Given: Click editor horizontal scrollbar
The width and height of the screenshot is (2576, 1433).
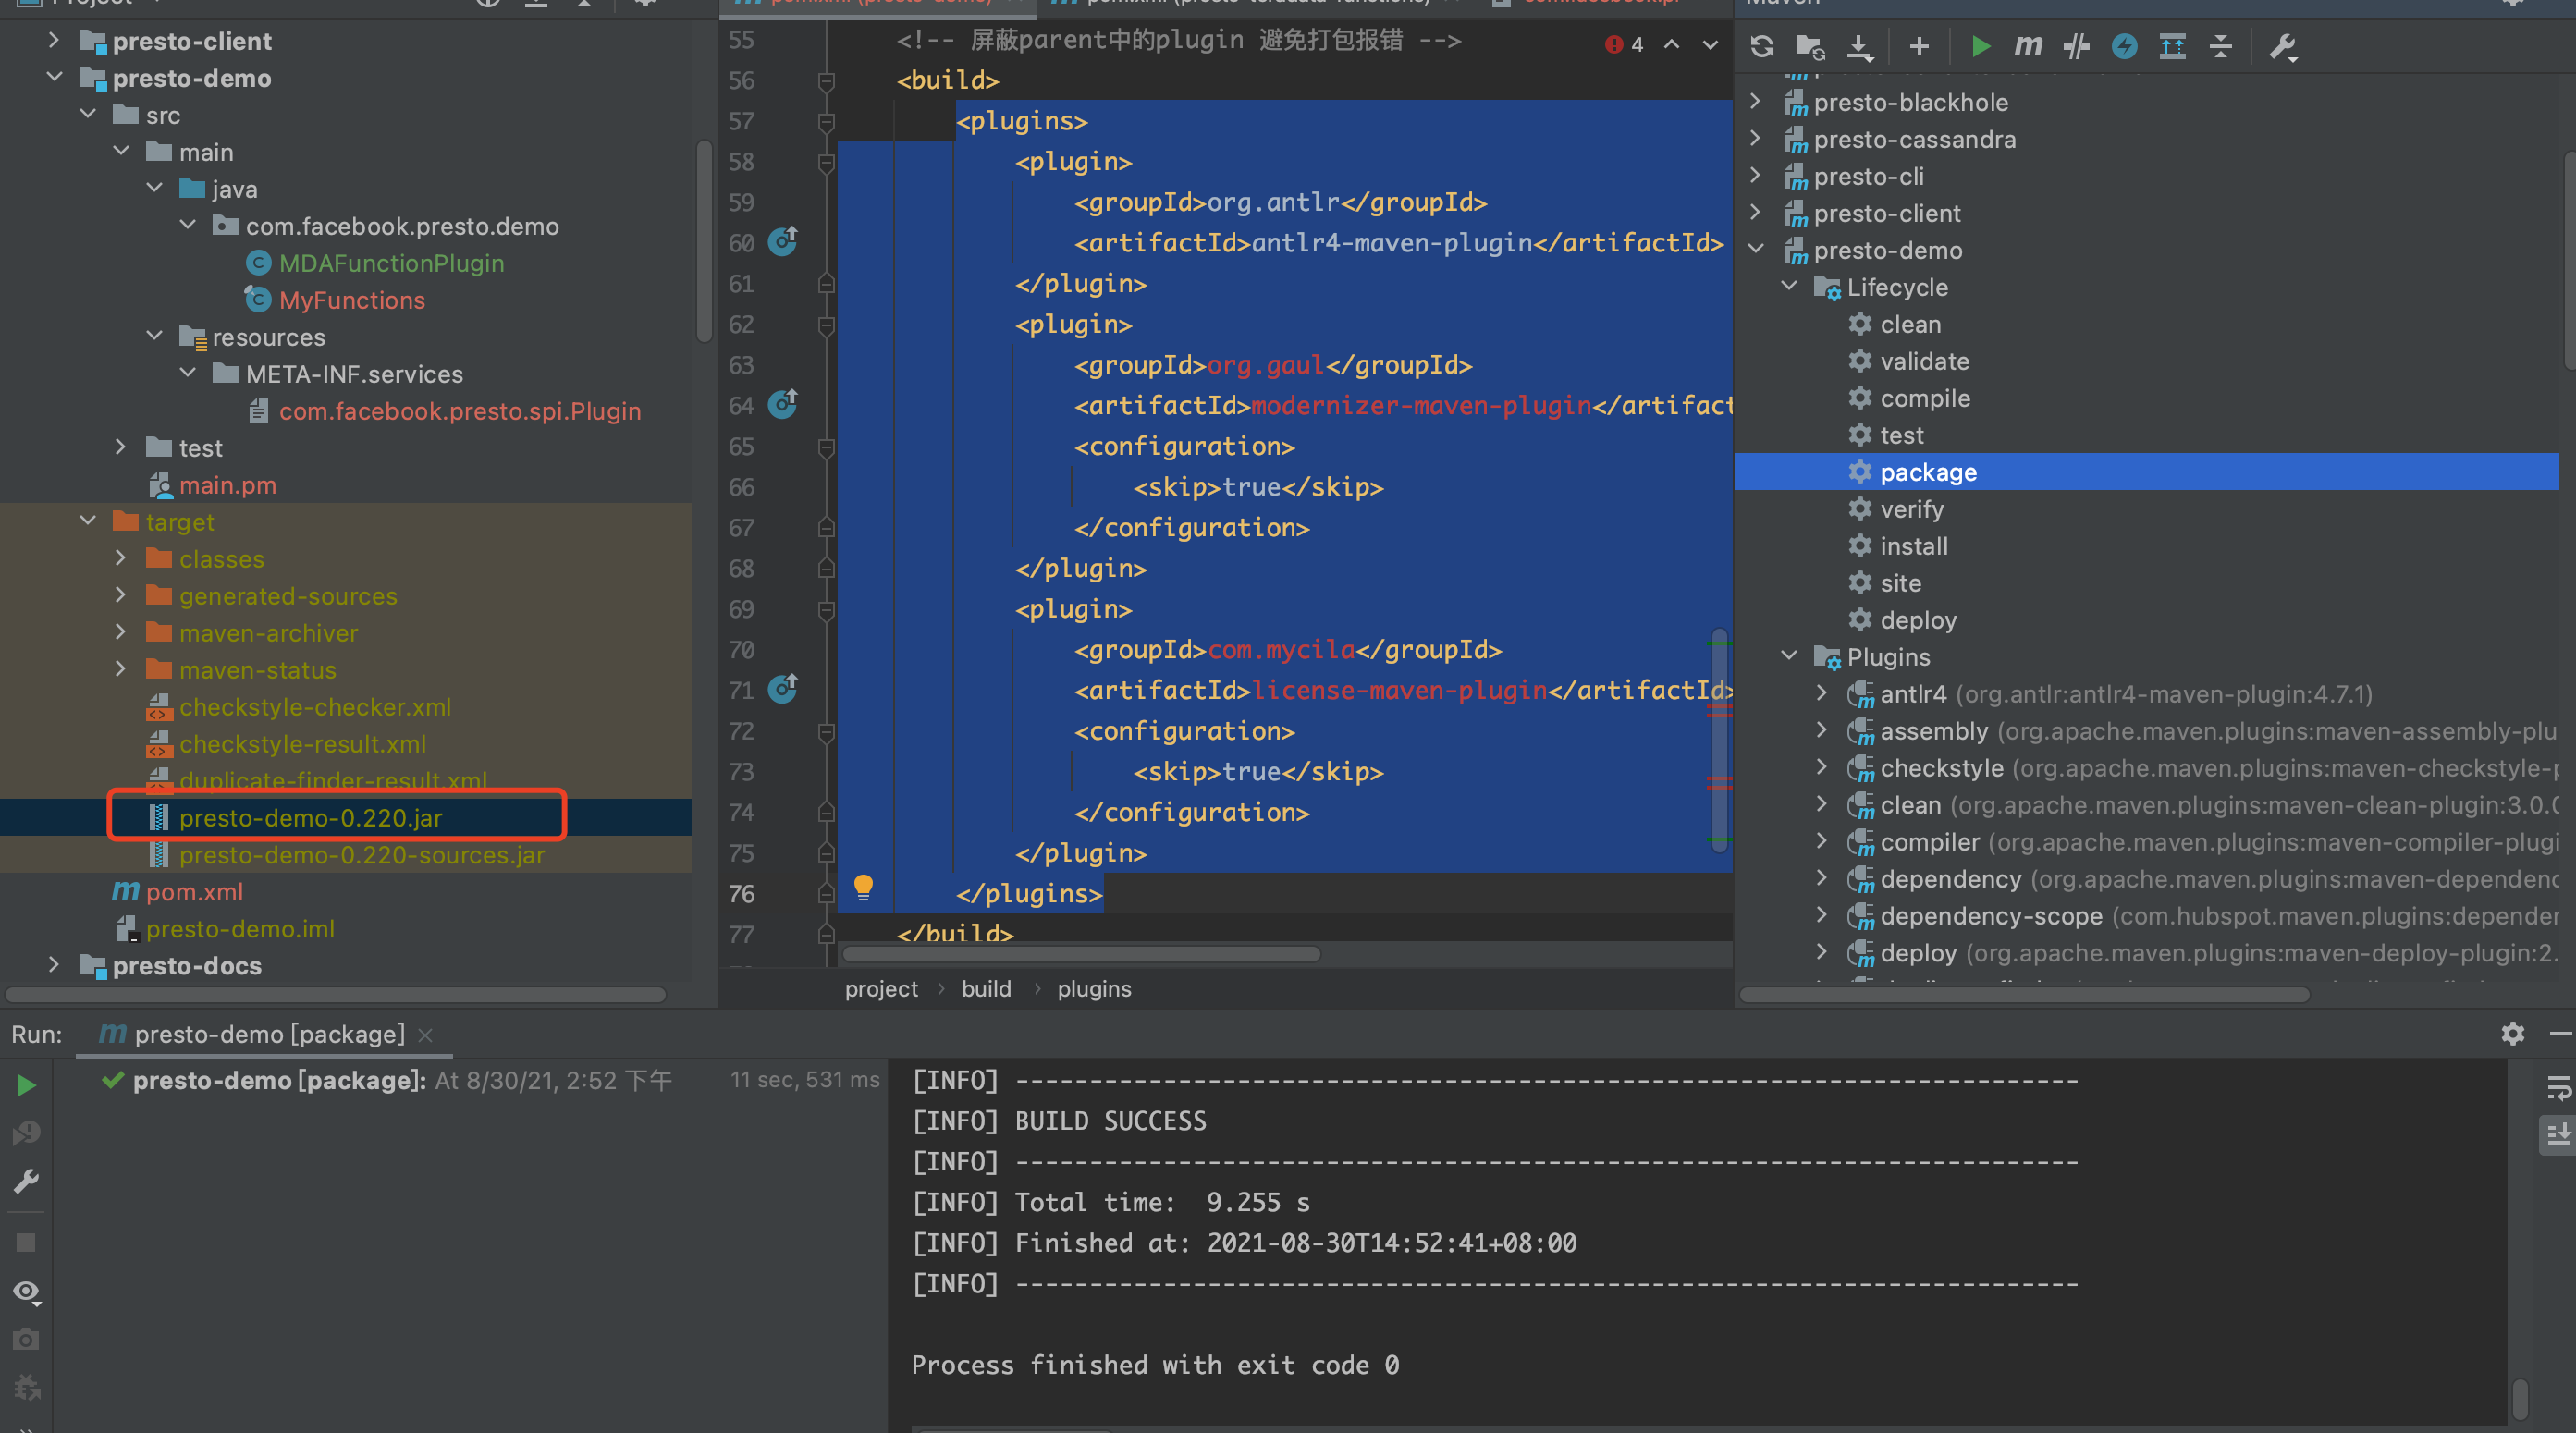Looking at the screenshot, I should (1080, 954).
